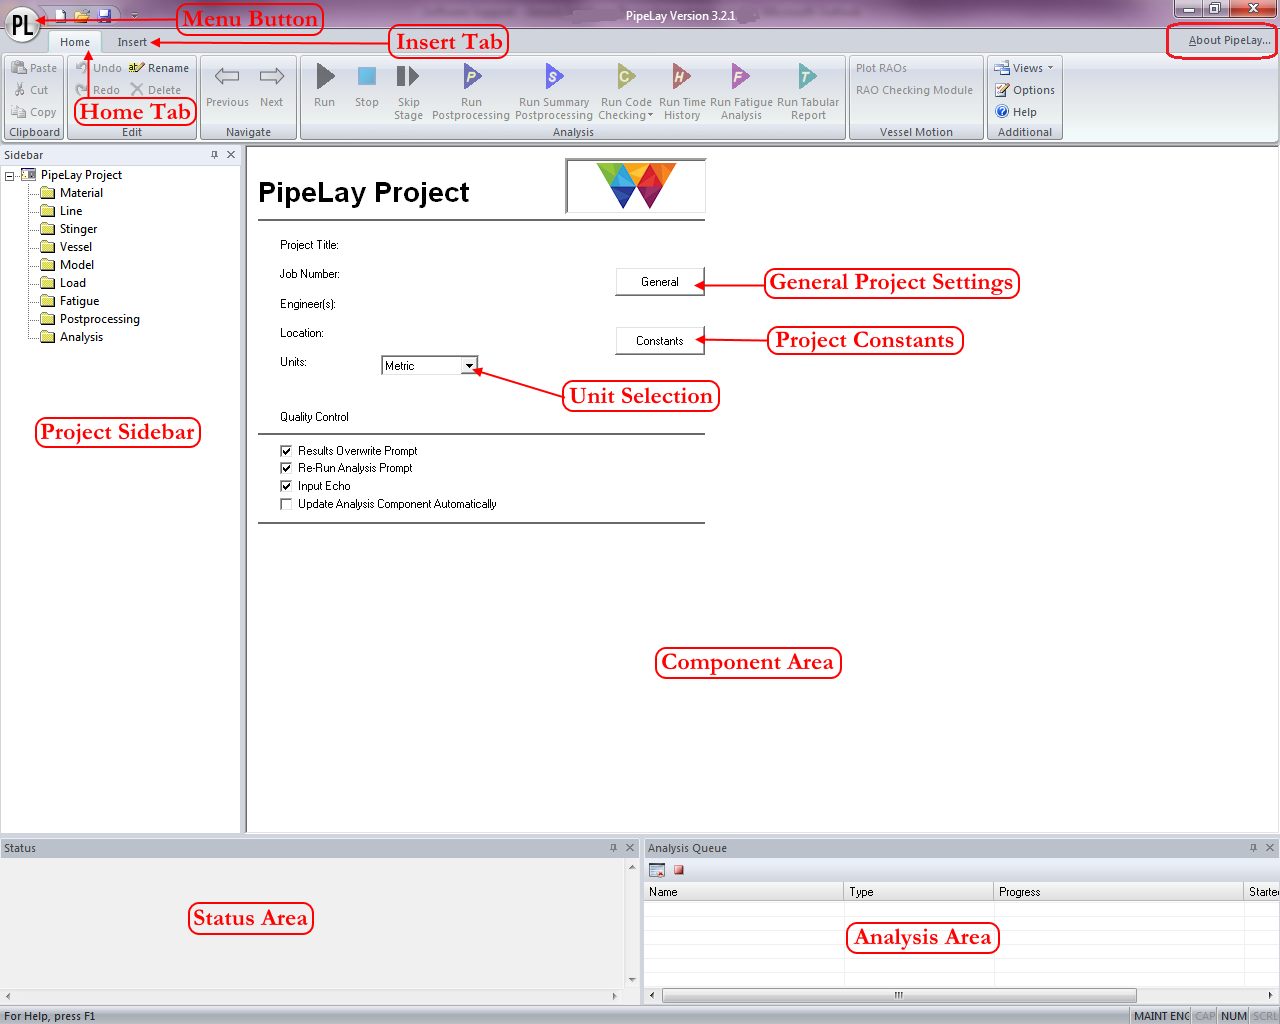Open the Units dropdown showing Metric
The height and width of the screenshot is (1024, 1280).
[469, 366]
